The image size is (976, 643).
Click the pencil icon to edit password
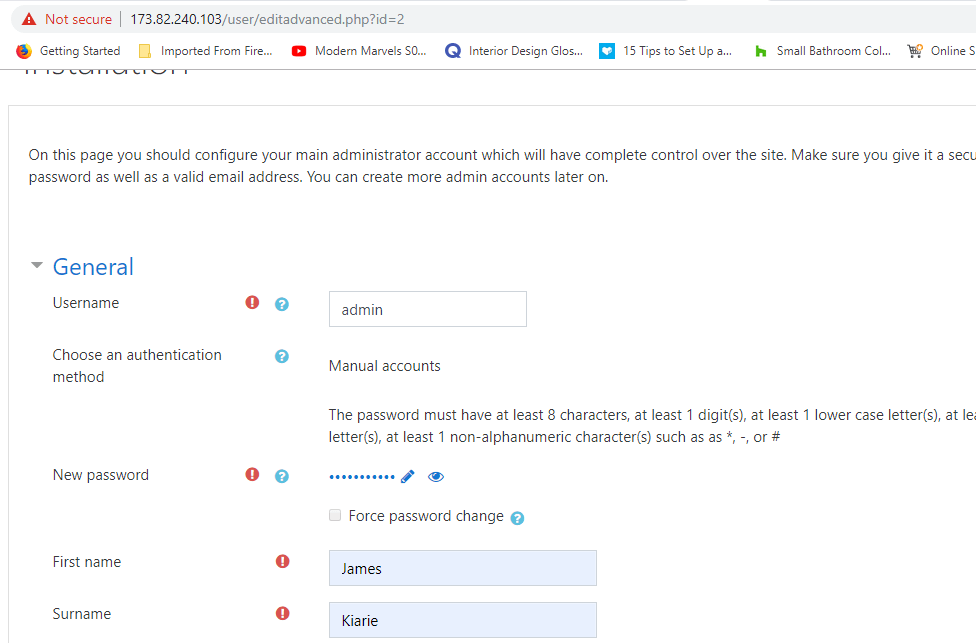click(x=408, y=477)
